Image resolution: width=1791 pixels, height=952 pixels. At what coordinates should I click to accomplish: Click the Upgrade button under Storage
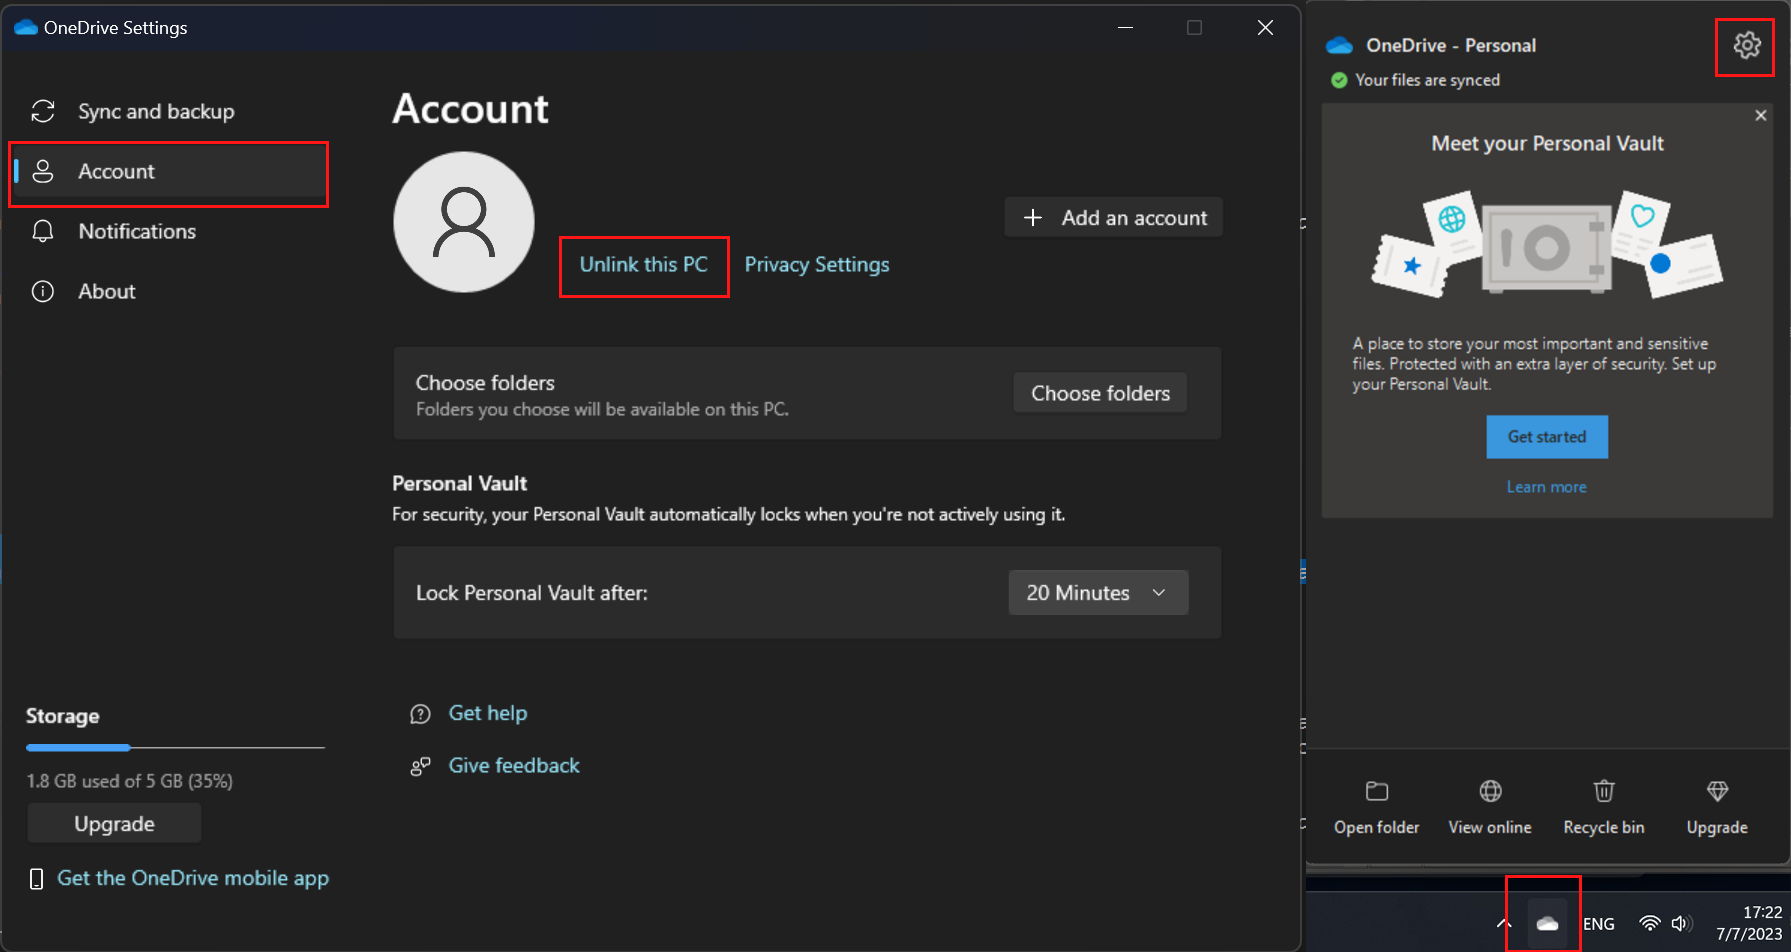pos(114,823)
